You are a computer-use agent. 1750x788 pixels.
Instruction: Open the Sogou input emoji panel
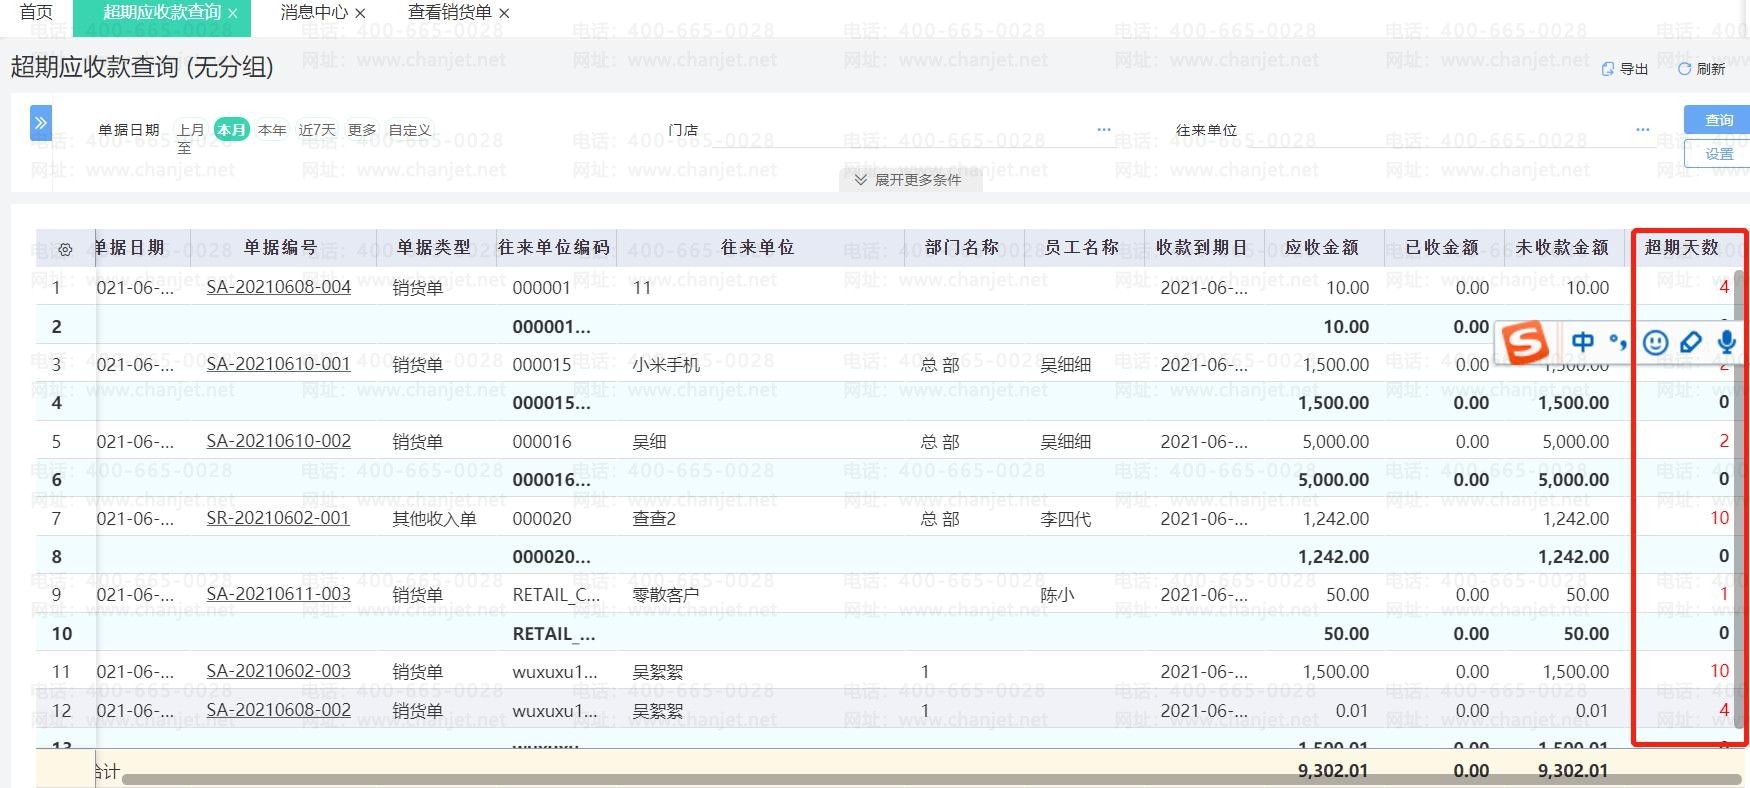(1656, 342)
